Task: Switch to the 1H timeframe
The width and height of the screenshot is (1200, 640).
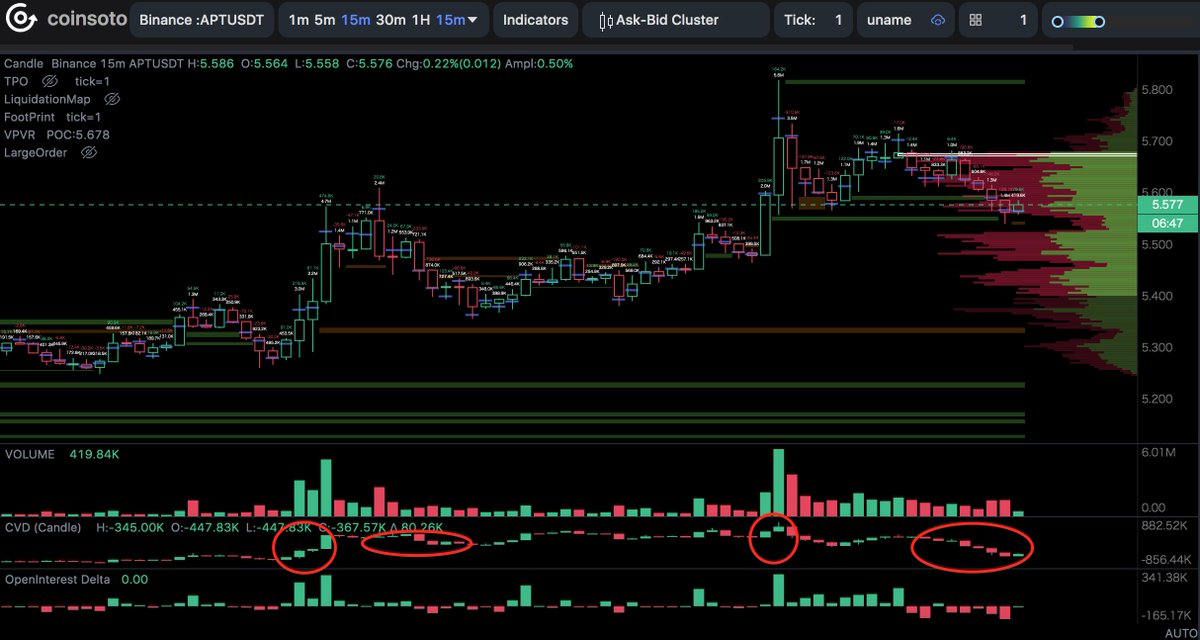Action: coord(421,19)
